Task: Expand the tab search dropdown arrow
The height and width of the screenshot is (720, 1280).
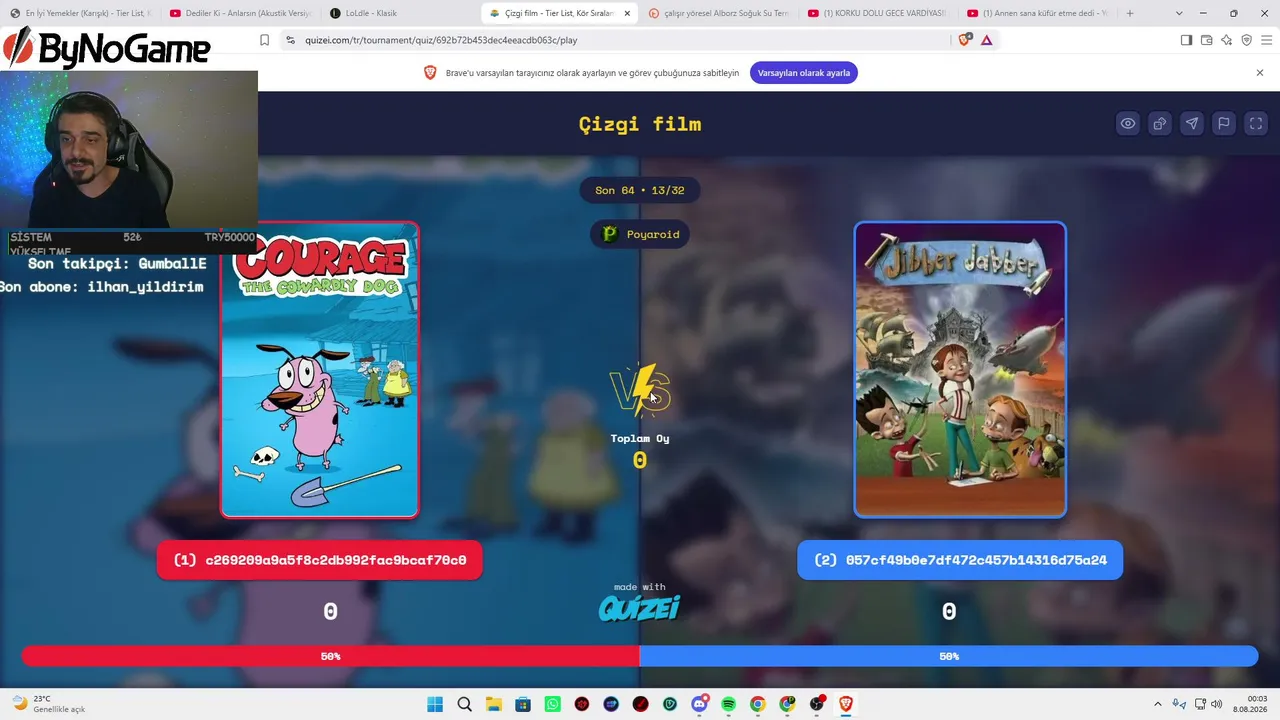Action: pyautogui.click(x=1179, y=13)
